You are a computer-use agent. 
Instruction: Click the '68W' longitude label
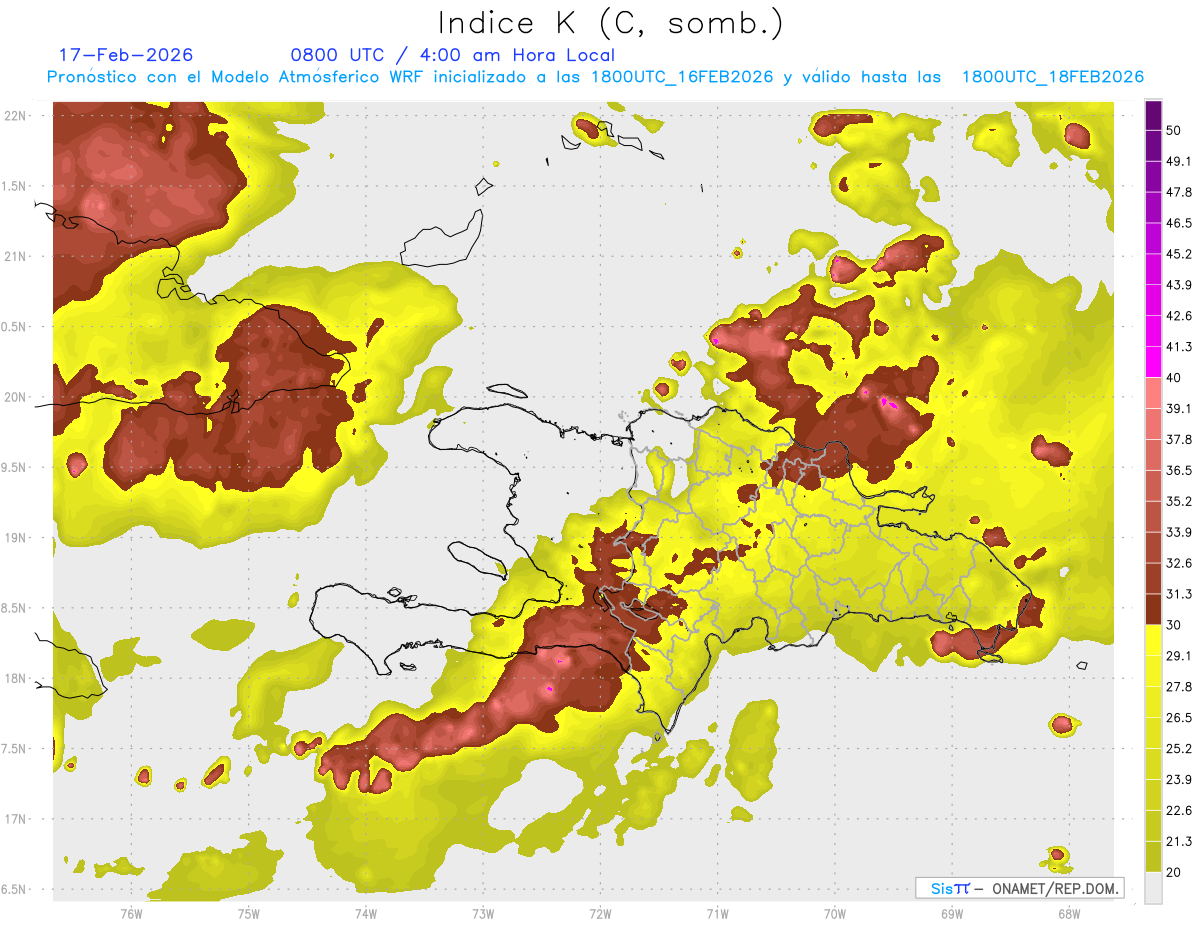click(1069, 913)
